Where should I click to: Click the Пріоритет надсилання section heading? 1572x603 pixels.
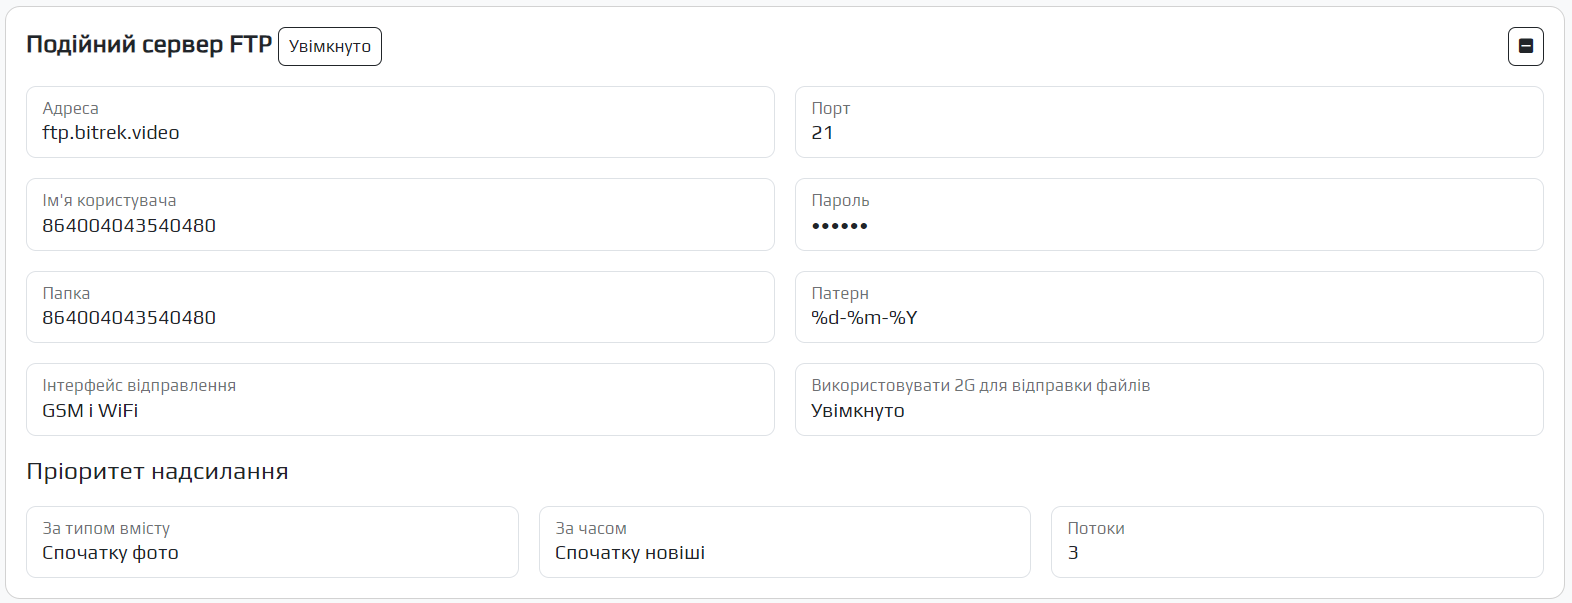click(x=157, y=471)
